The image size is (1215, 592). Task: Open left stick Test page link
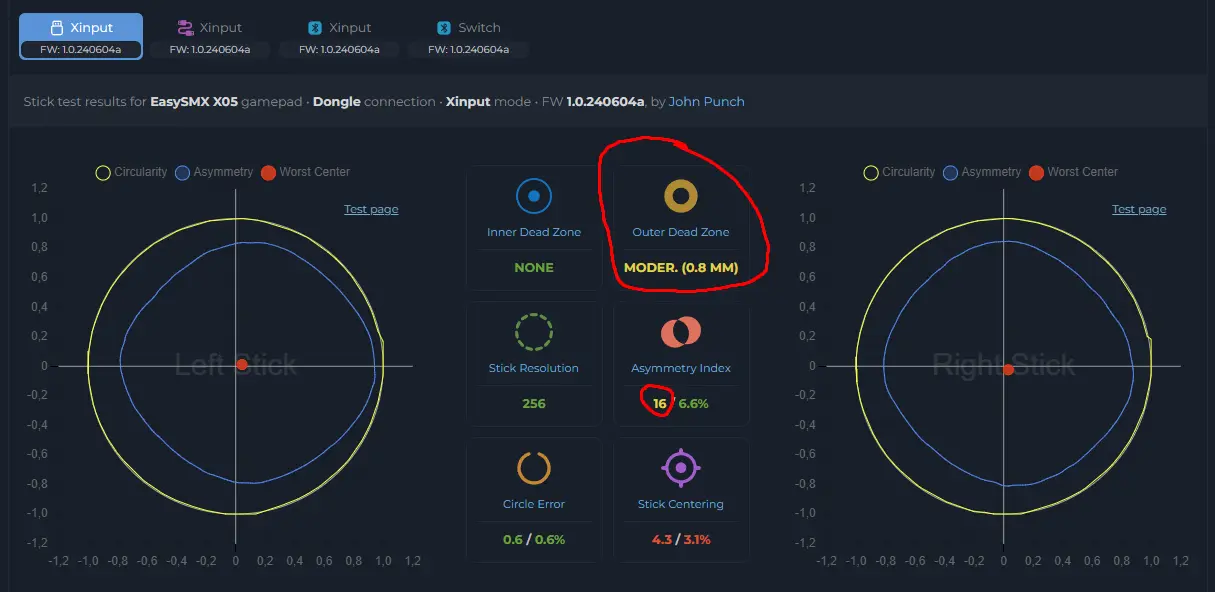coord(371,209)
